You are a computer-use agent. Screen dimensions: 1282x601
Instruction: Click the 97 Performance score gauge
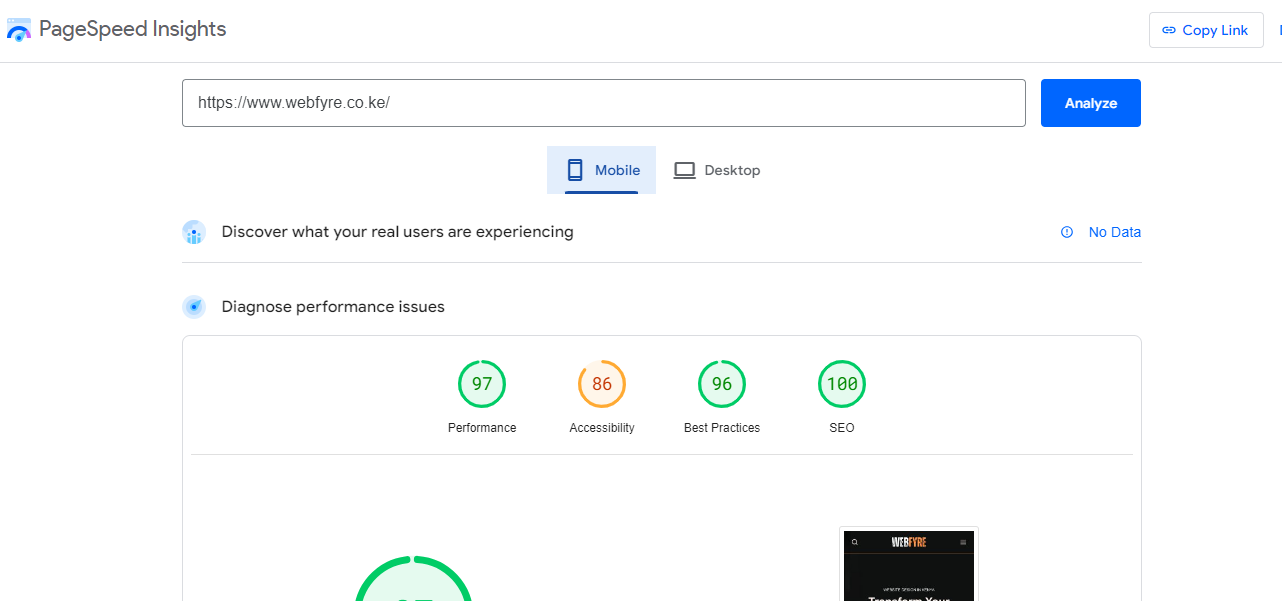pos(482,383)
